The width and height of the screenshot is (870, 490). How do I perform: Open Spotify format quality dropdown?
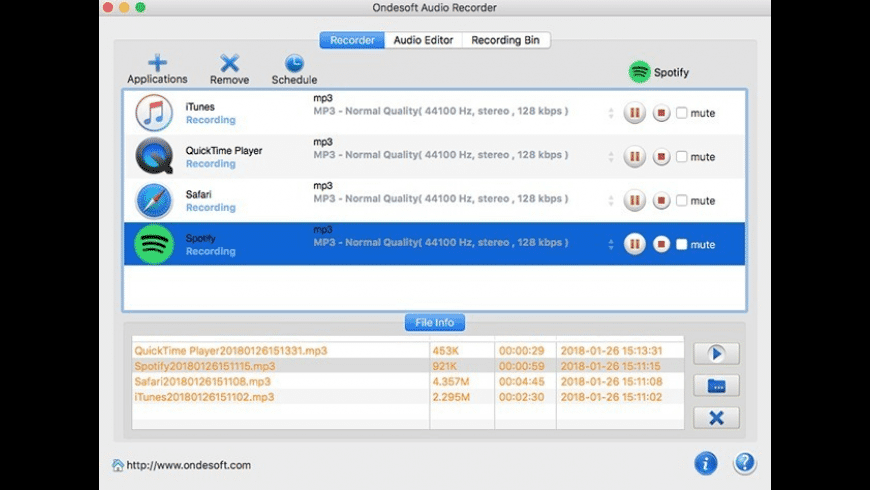click(611, 244)
